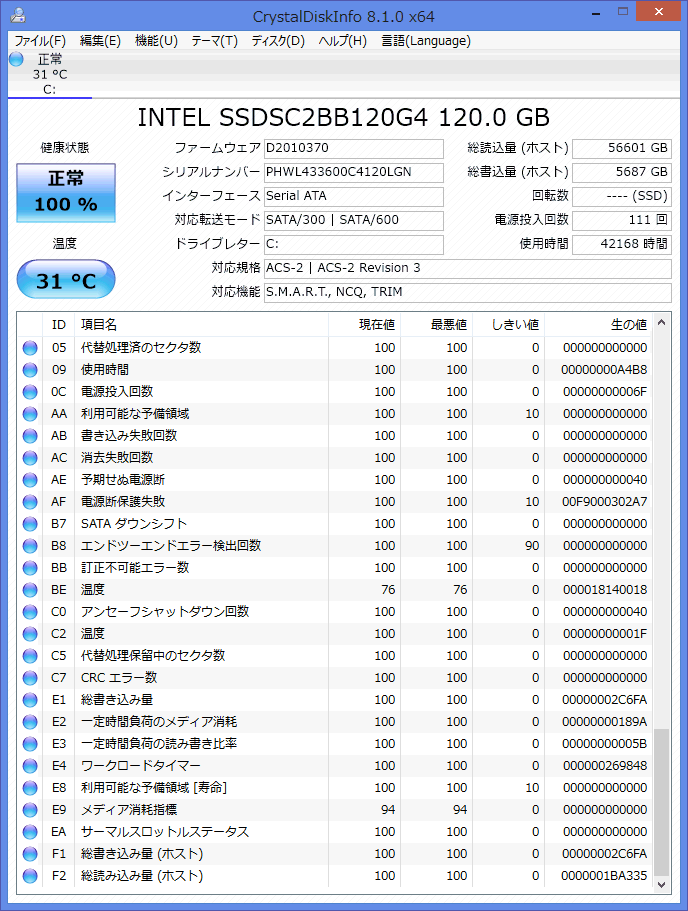Open the 編集(E) menu
Image resolution: width=688 pixels, height=911 pixels.
[x=100, y=41]
